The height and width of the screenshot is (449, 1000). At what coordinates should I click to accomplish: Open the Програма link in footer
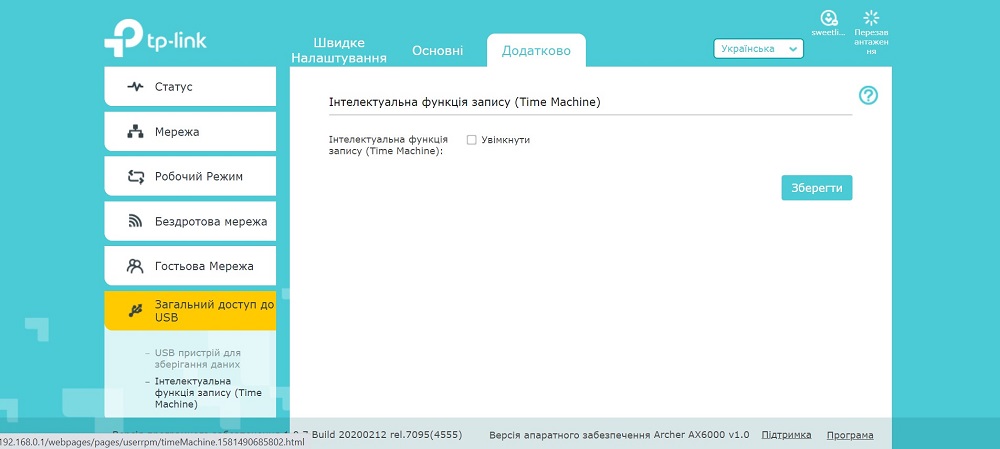(850, 435)
